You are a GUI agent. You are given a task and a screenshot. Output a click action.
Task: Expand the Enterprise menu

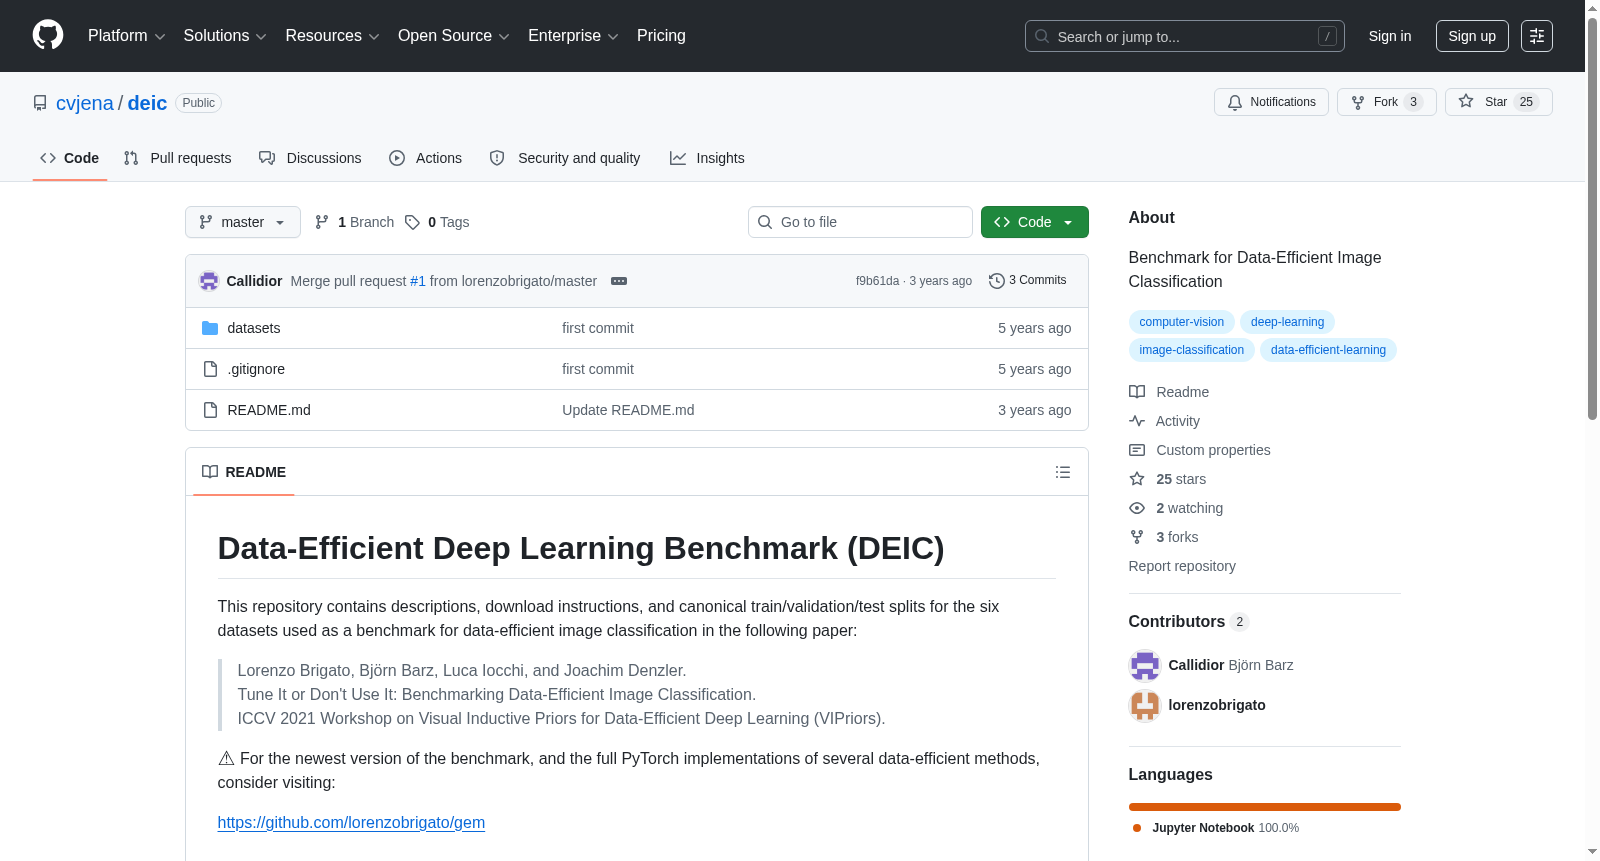coord(573,36)
